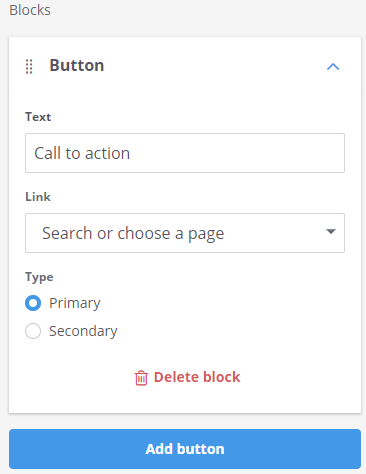Click the trash can icon

pos(141,378)
